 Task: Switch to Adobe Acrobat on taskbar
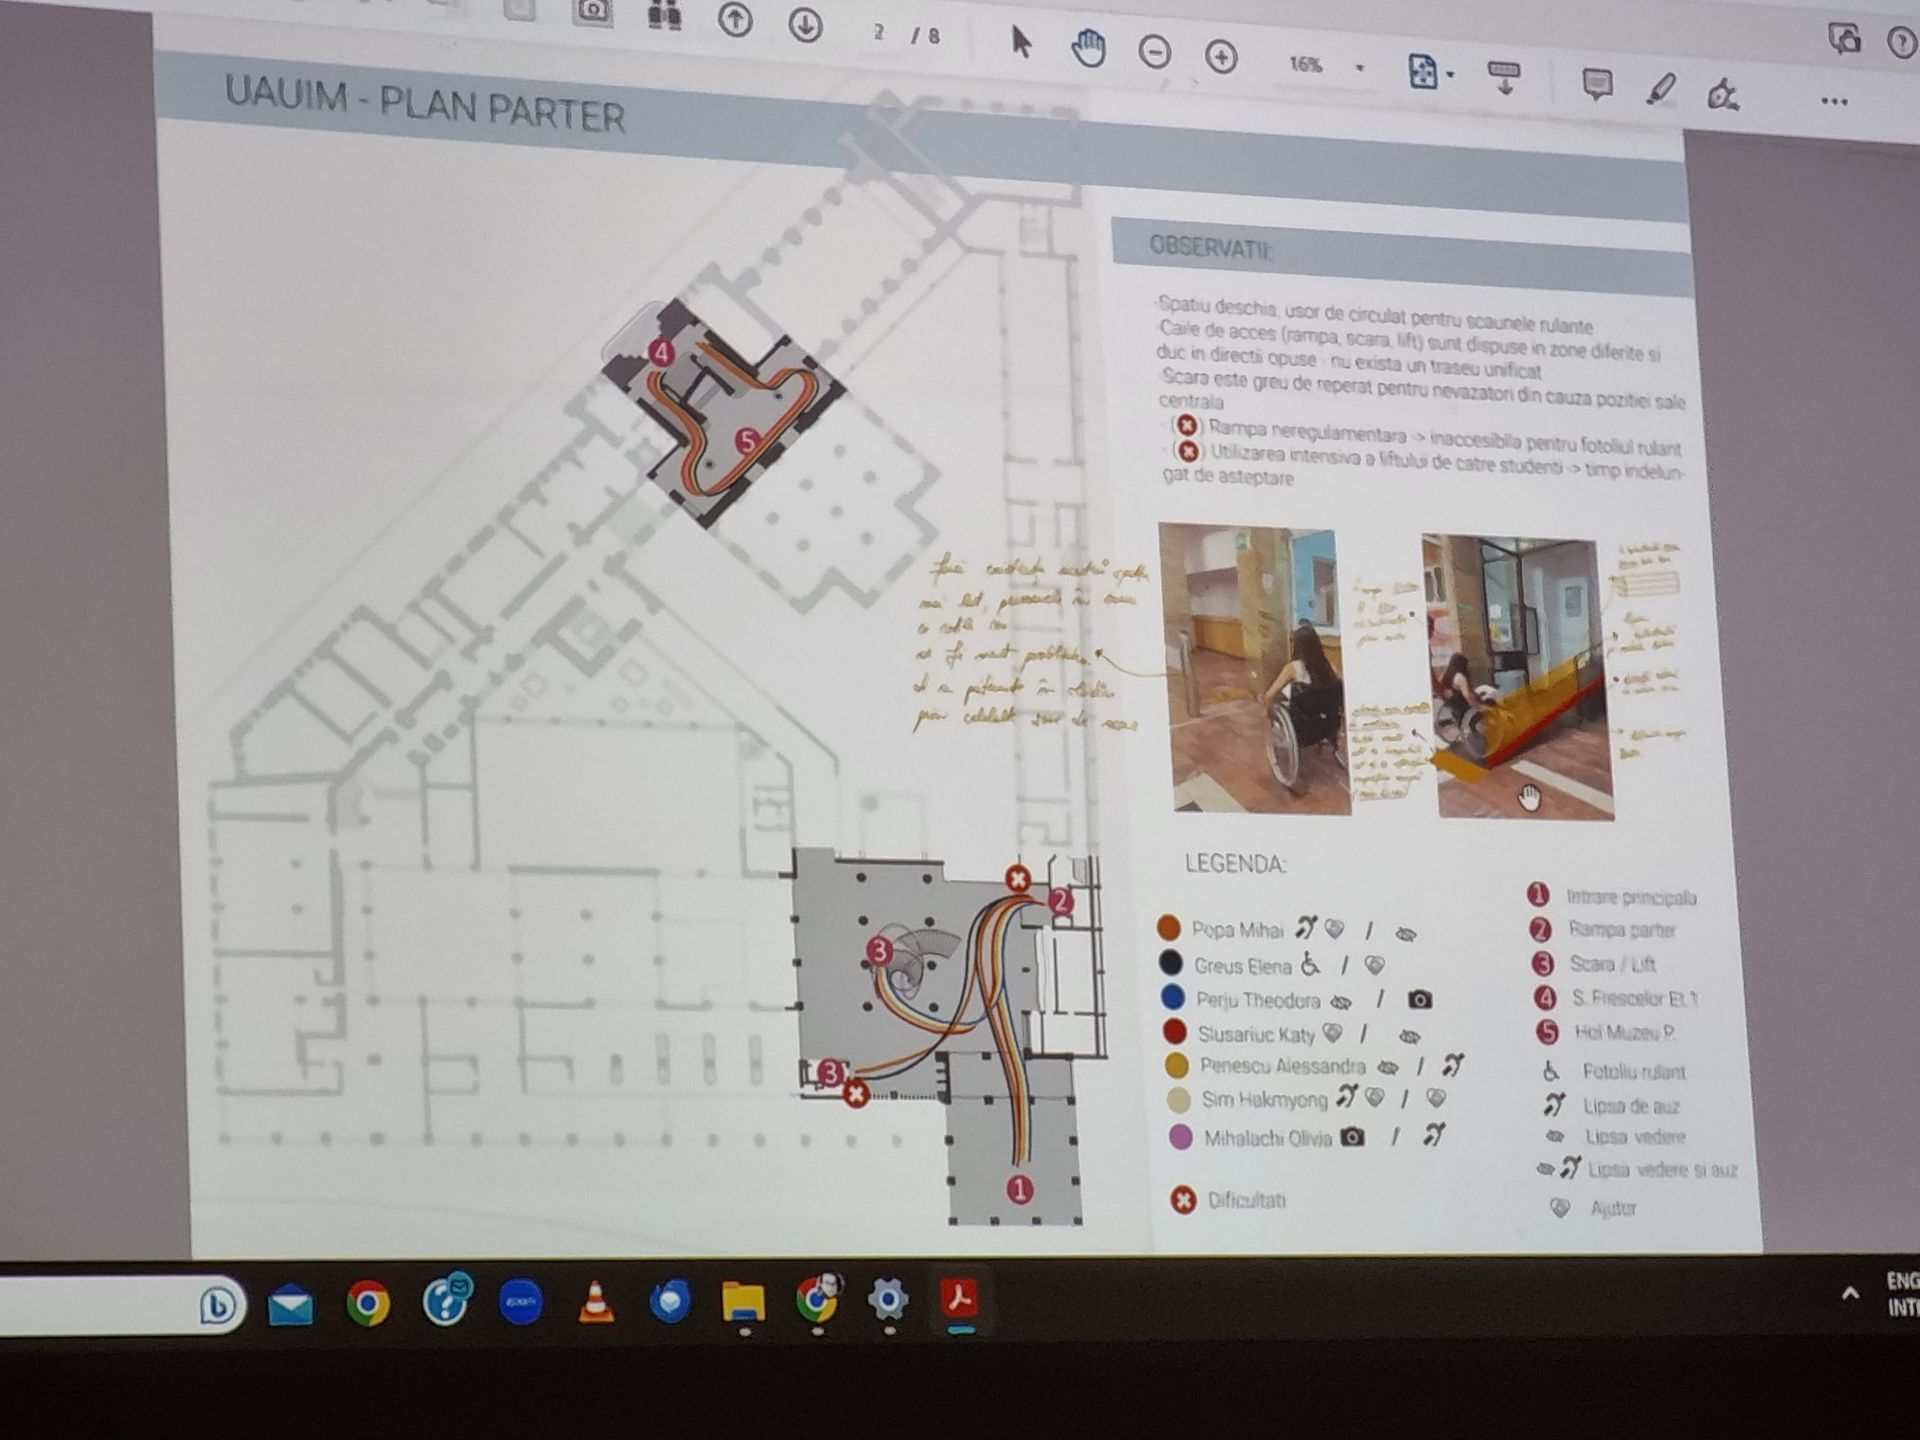[x=960, y=1299]
